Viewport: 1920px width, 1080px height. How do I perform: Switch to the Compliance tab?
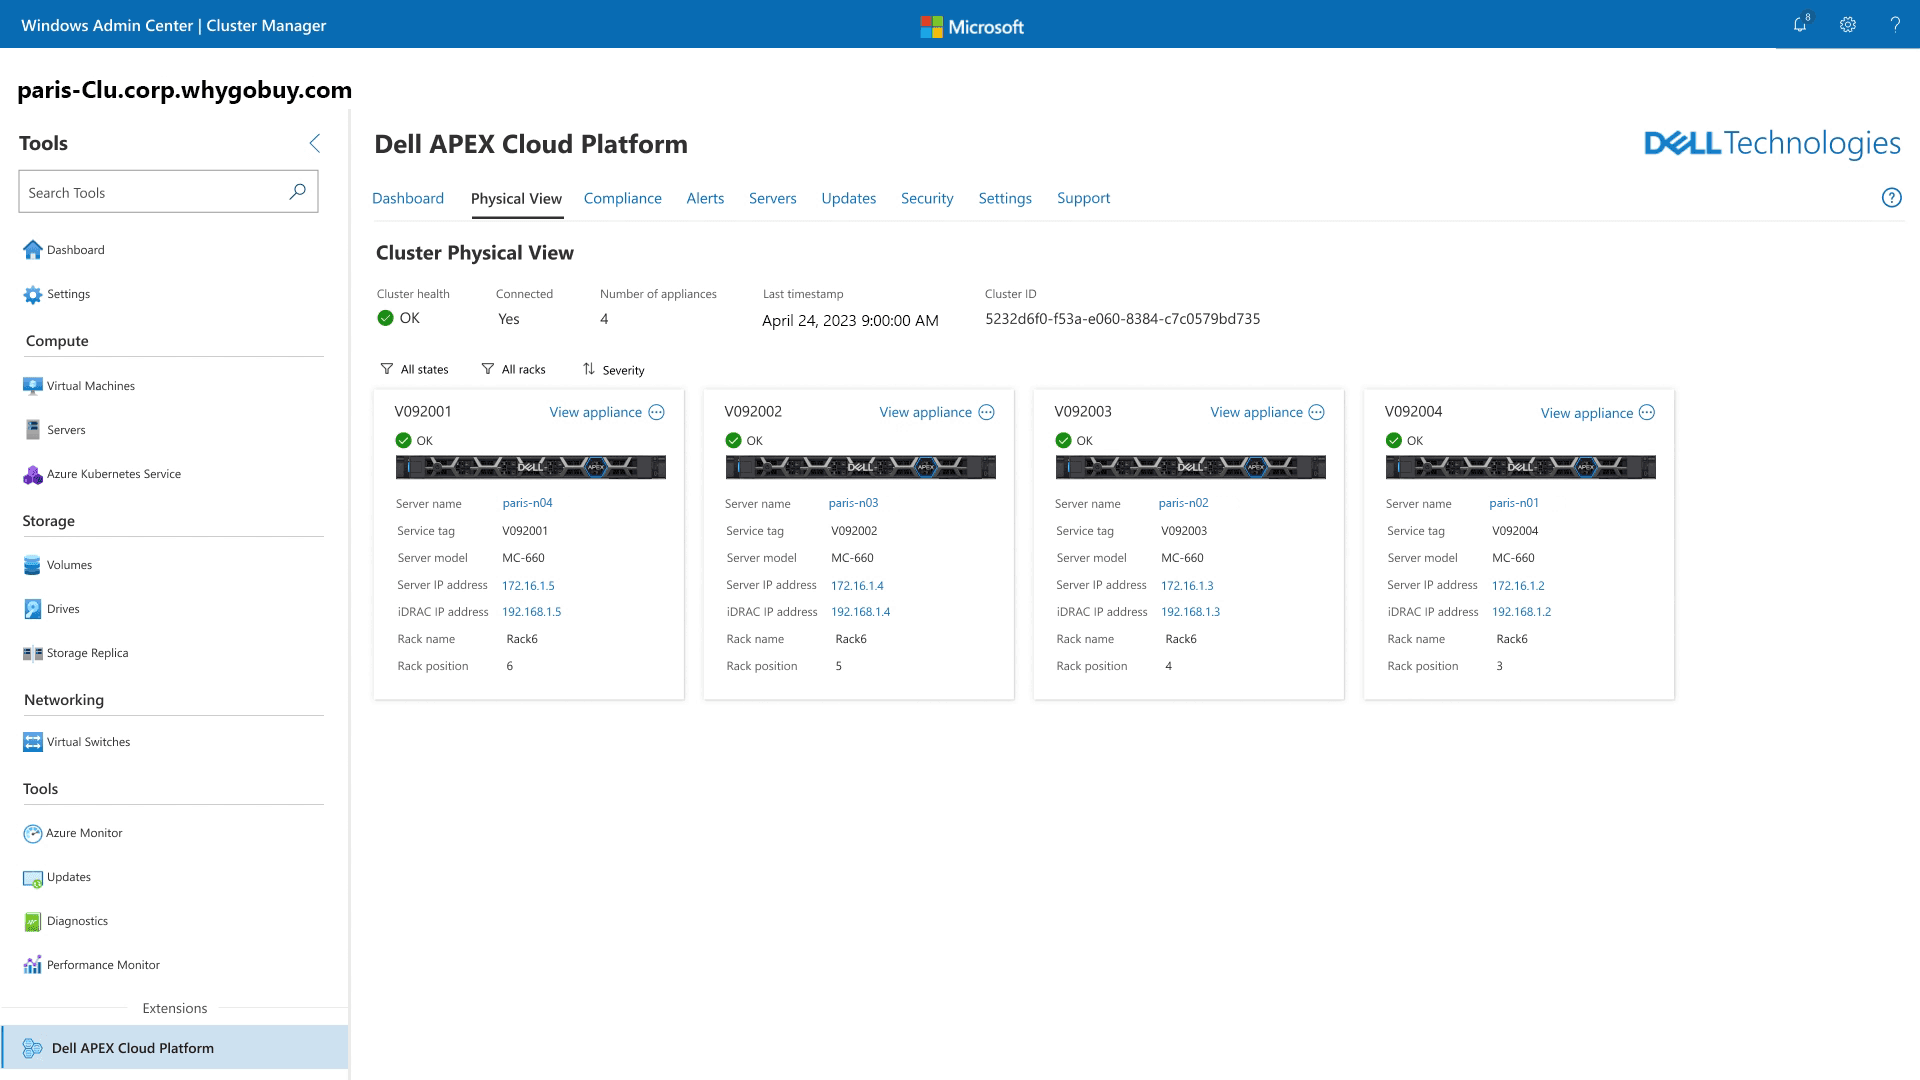622,198
